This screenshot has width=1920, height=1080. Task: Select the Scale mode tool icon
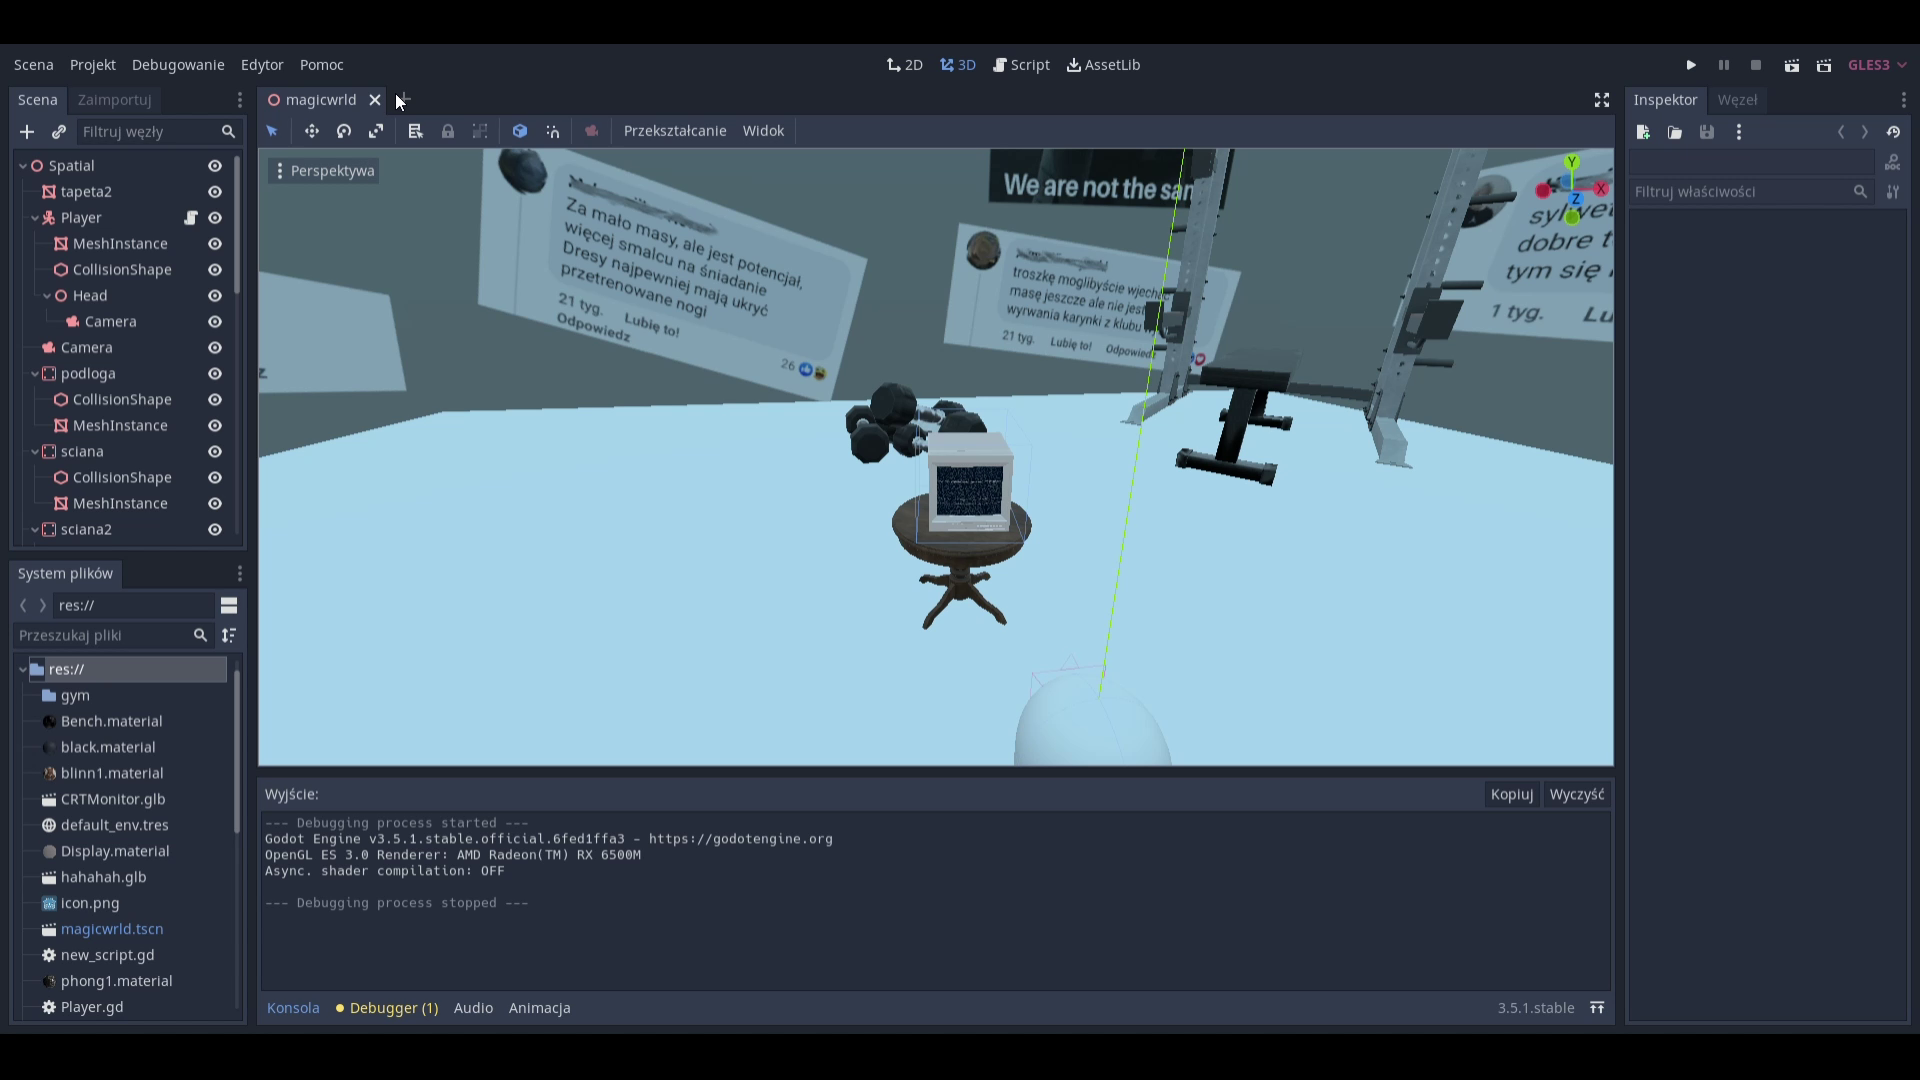(376, 131)
